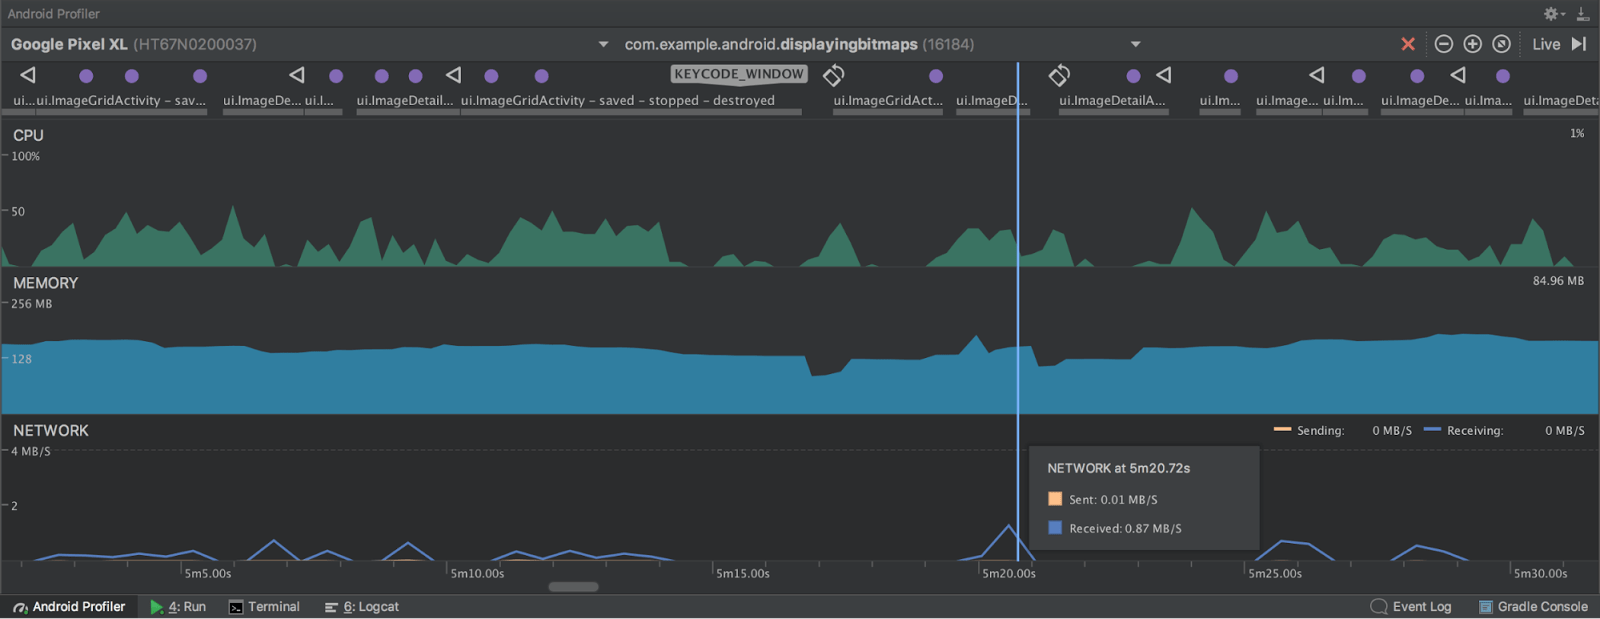Click the Live button
This screenshot has width=1600, height=619.
[1546, 44]
